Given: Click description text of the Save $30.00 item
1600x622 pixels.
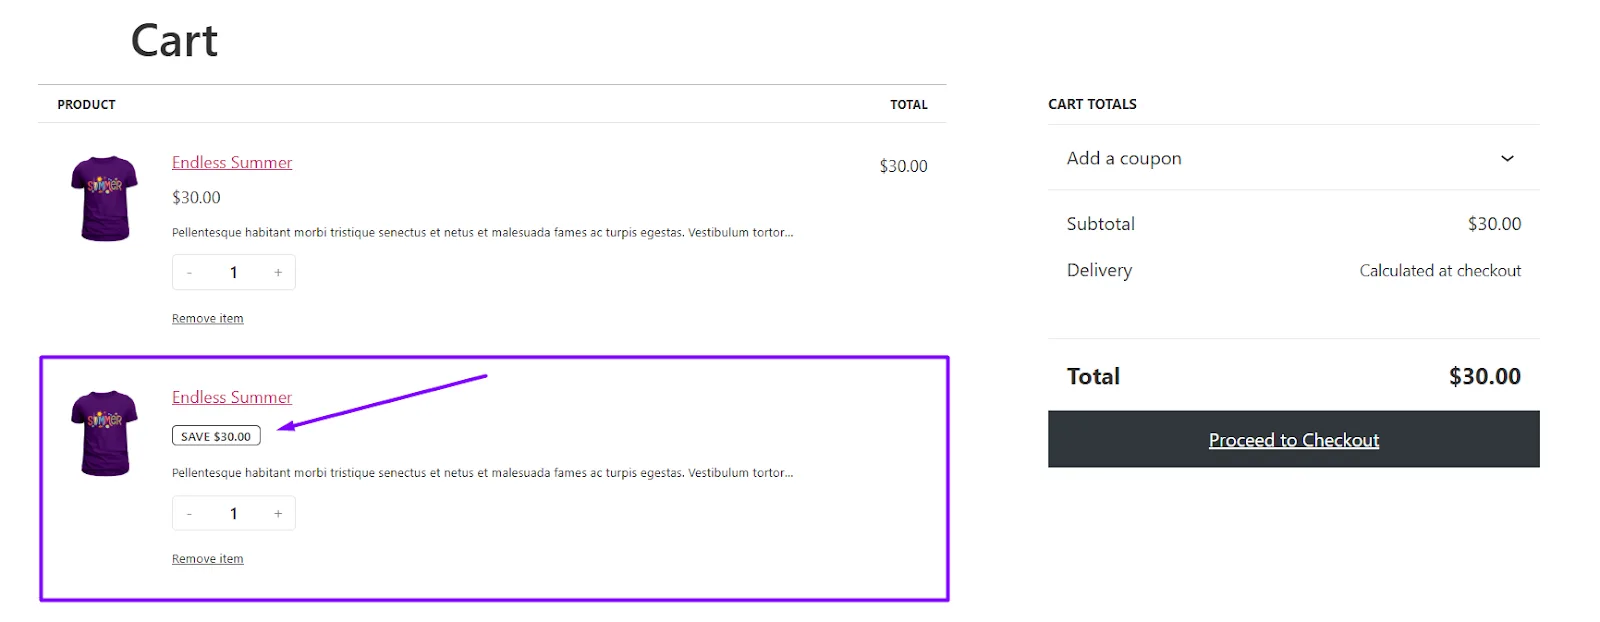Looking at the screenshot, I should [482, 473].
